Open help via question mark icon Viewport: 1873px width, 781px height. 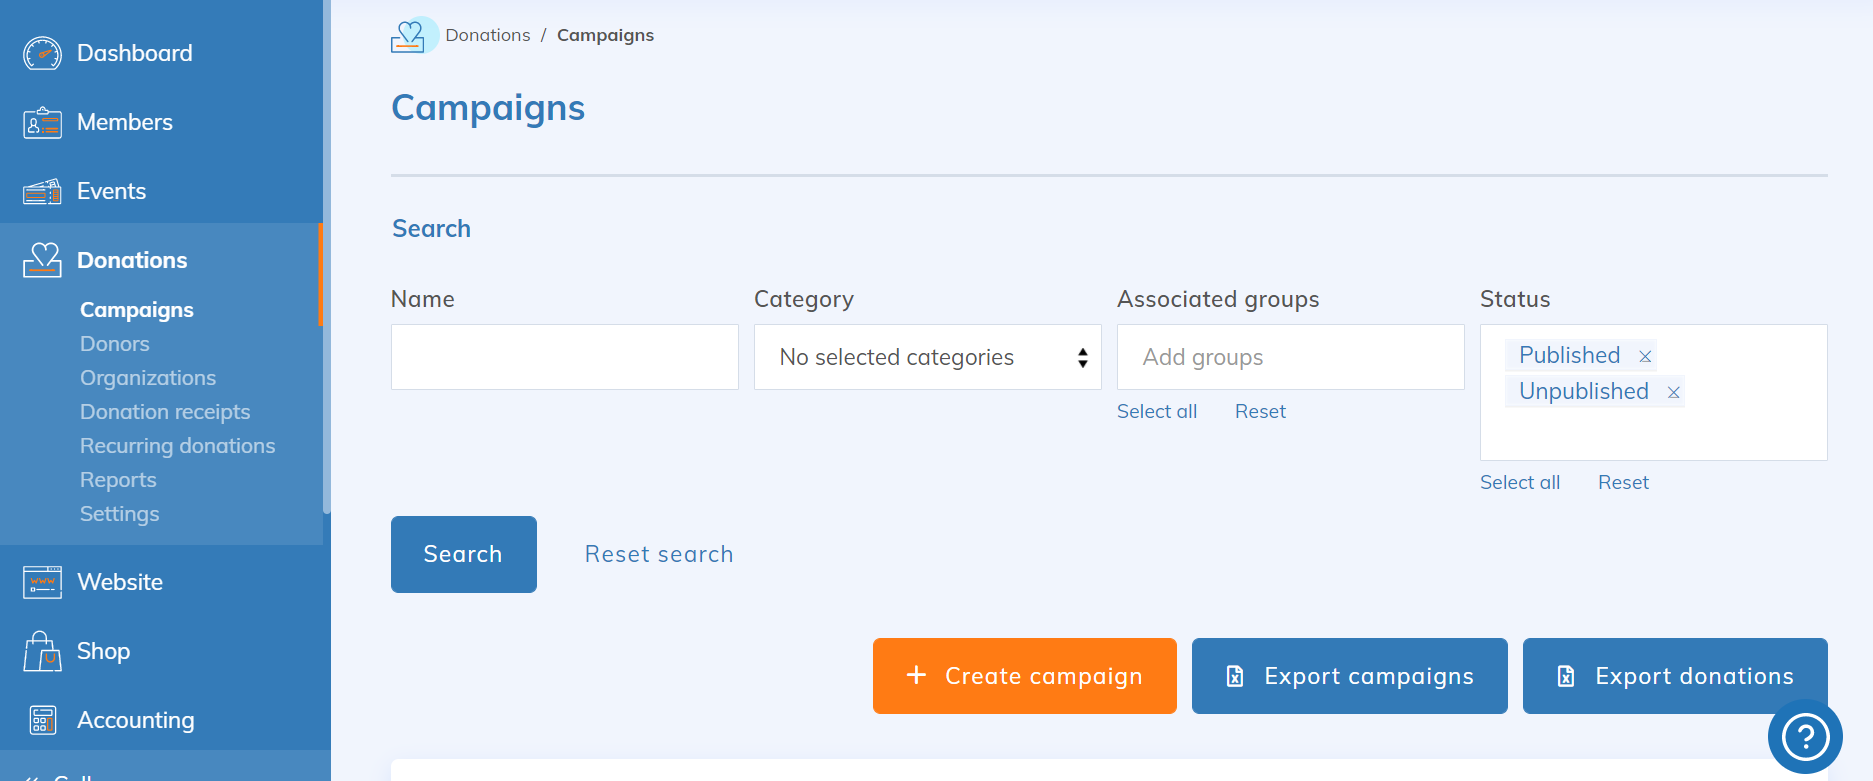(1805, 737)
